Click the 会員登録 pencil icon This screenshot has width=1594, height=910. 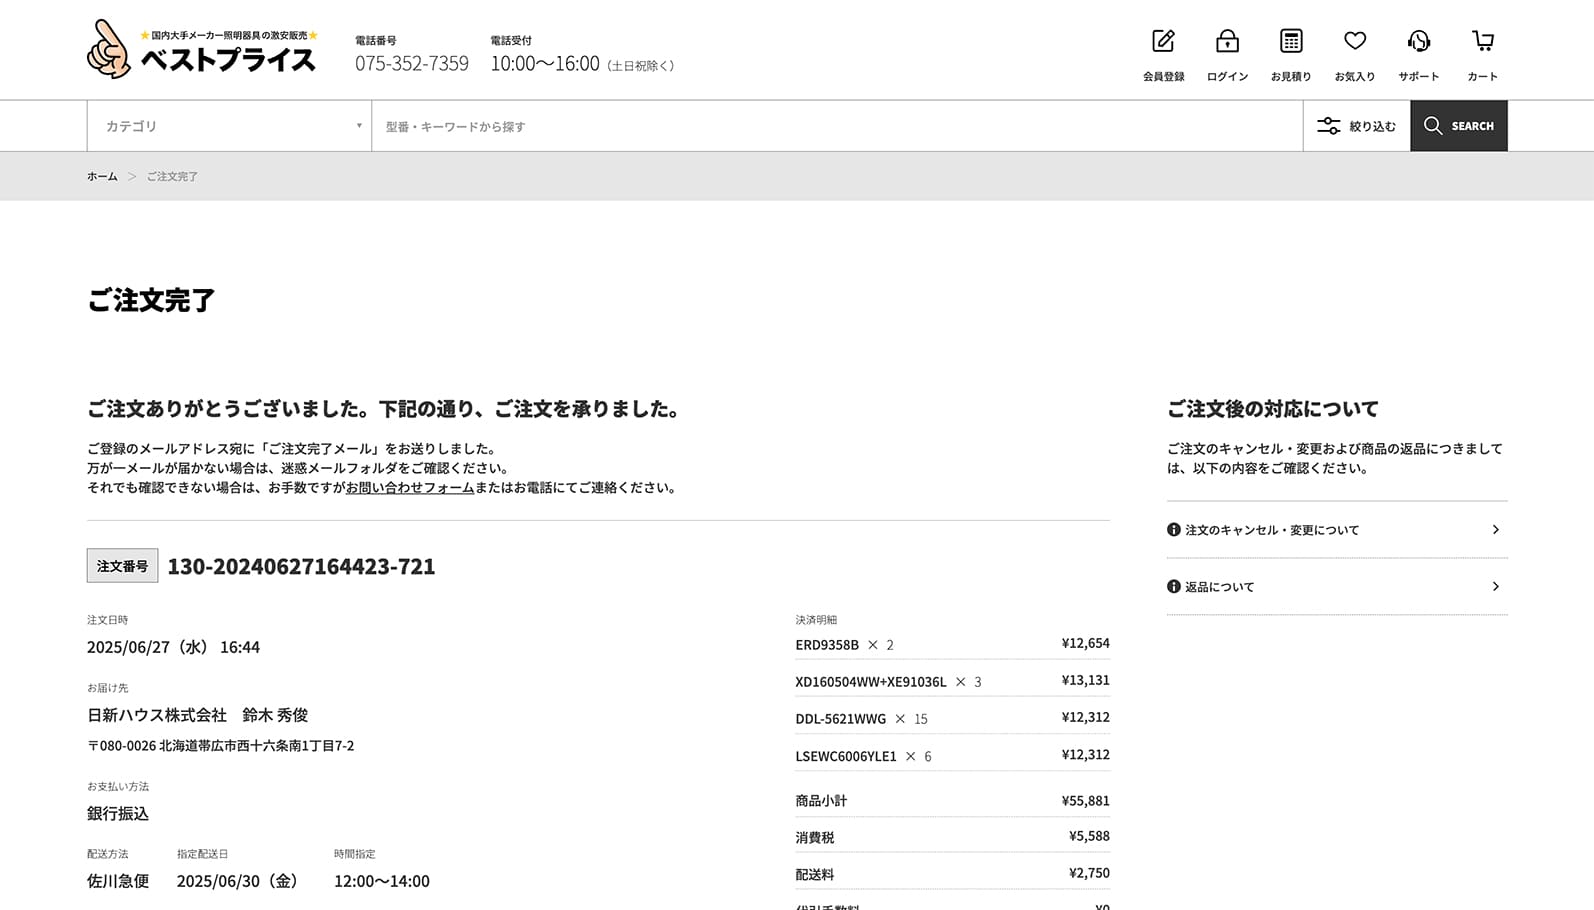1163,42
